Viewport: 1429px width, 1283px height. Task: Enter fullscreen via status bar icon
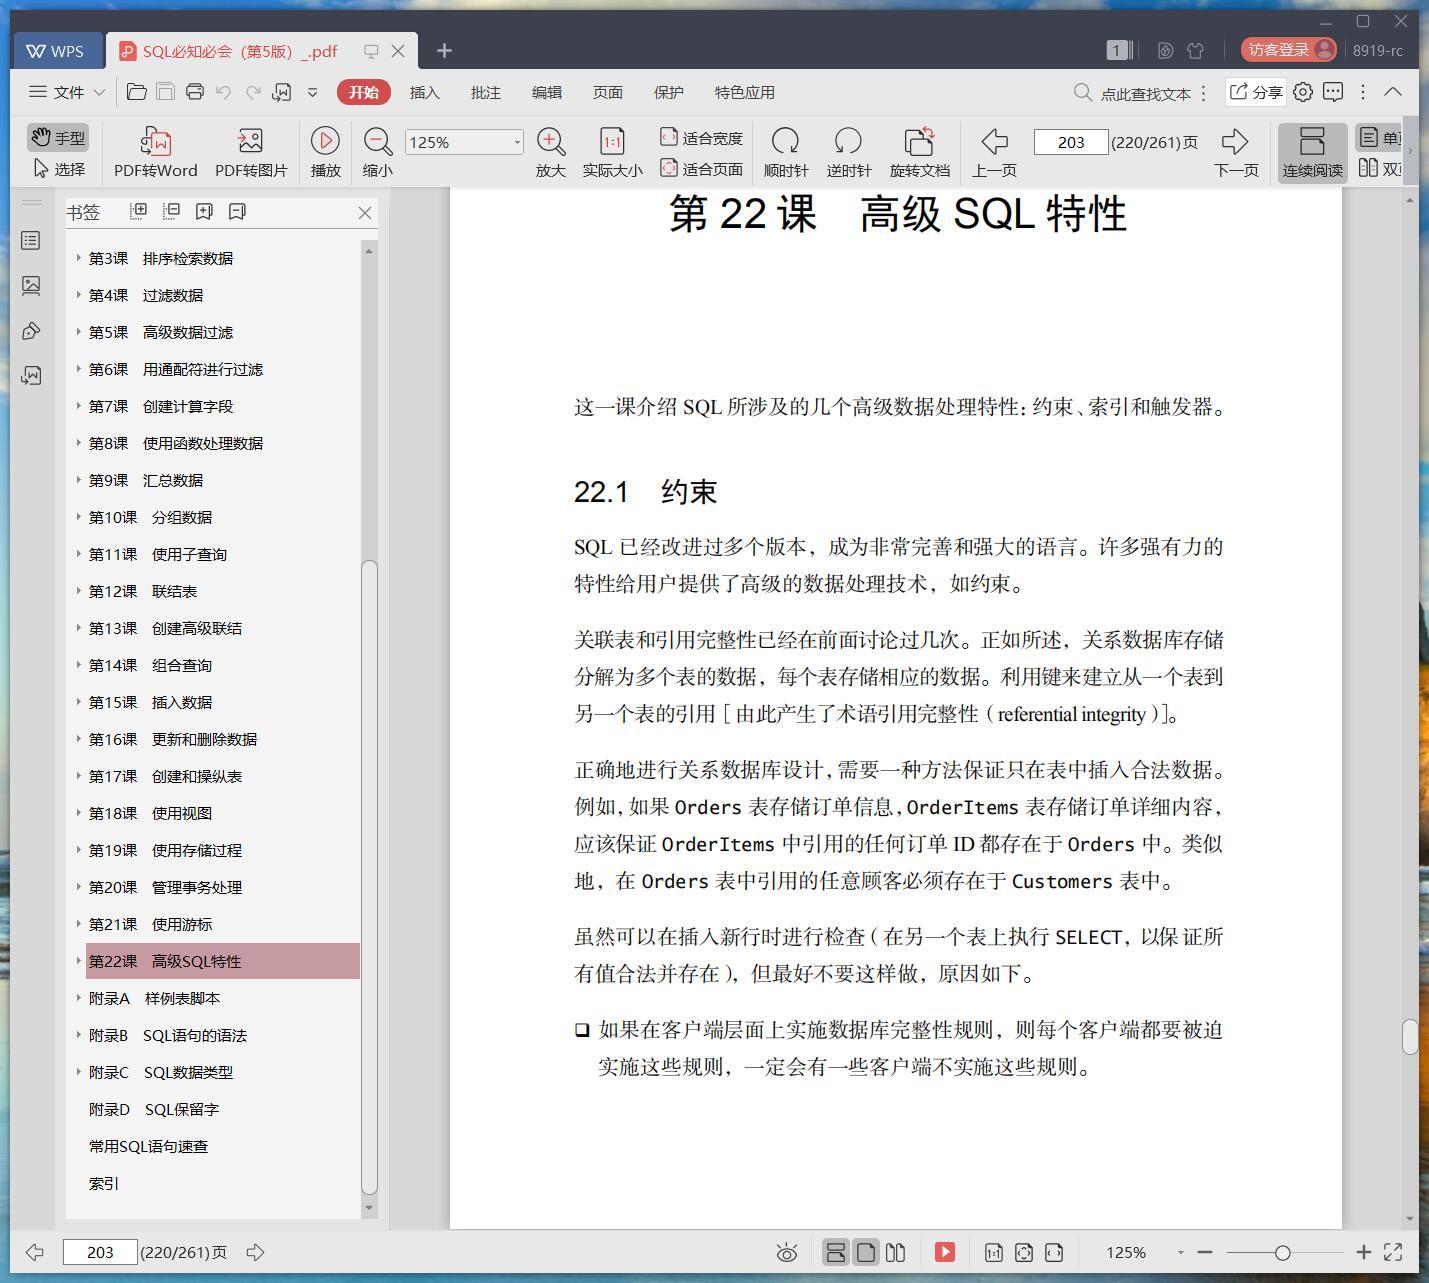coord(1393,1252)
